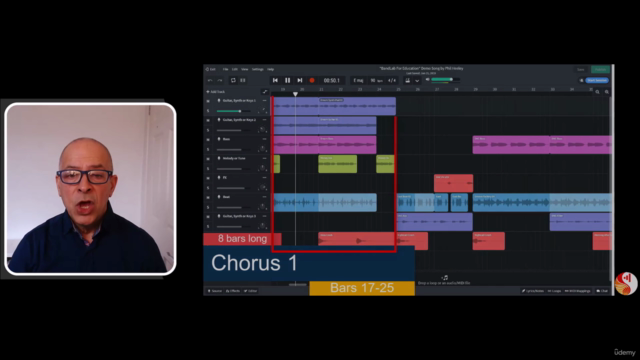Click the blue Start Session button
The width and height of the screenshot is (640, 360).
(597, 80)
